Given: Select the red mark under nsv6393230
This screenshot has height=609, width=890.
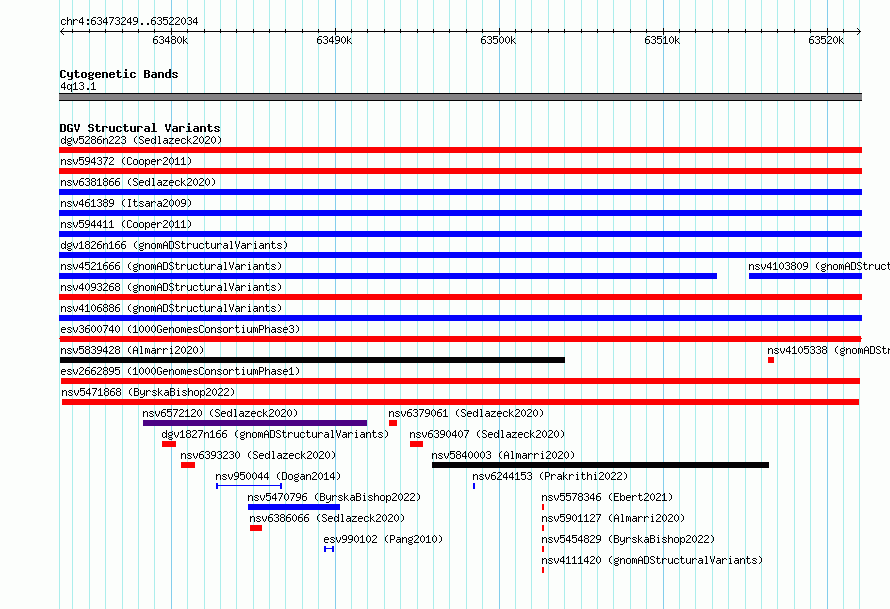Looking at the screenshot, I should [x=188, y=465].
